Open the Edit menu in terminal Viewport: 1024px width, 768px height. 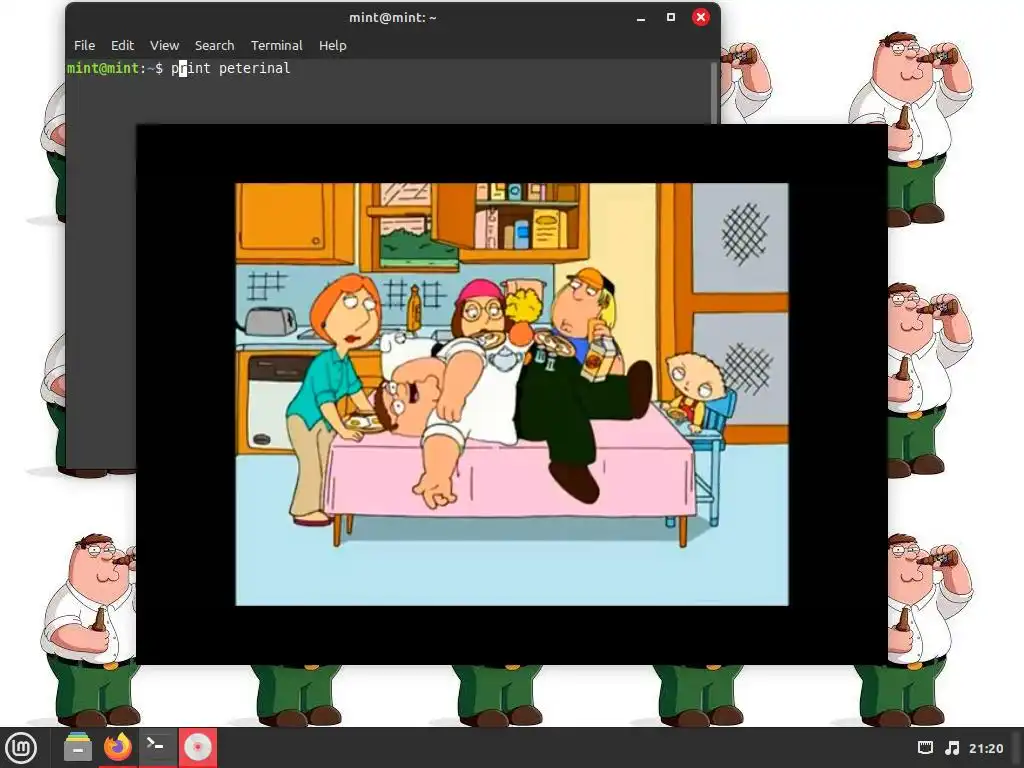(122, 46)
